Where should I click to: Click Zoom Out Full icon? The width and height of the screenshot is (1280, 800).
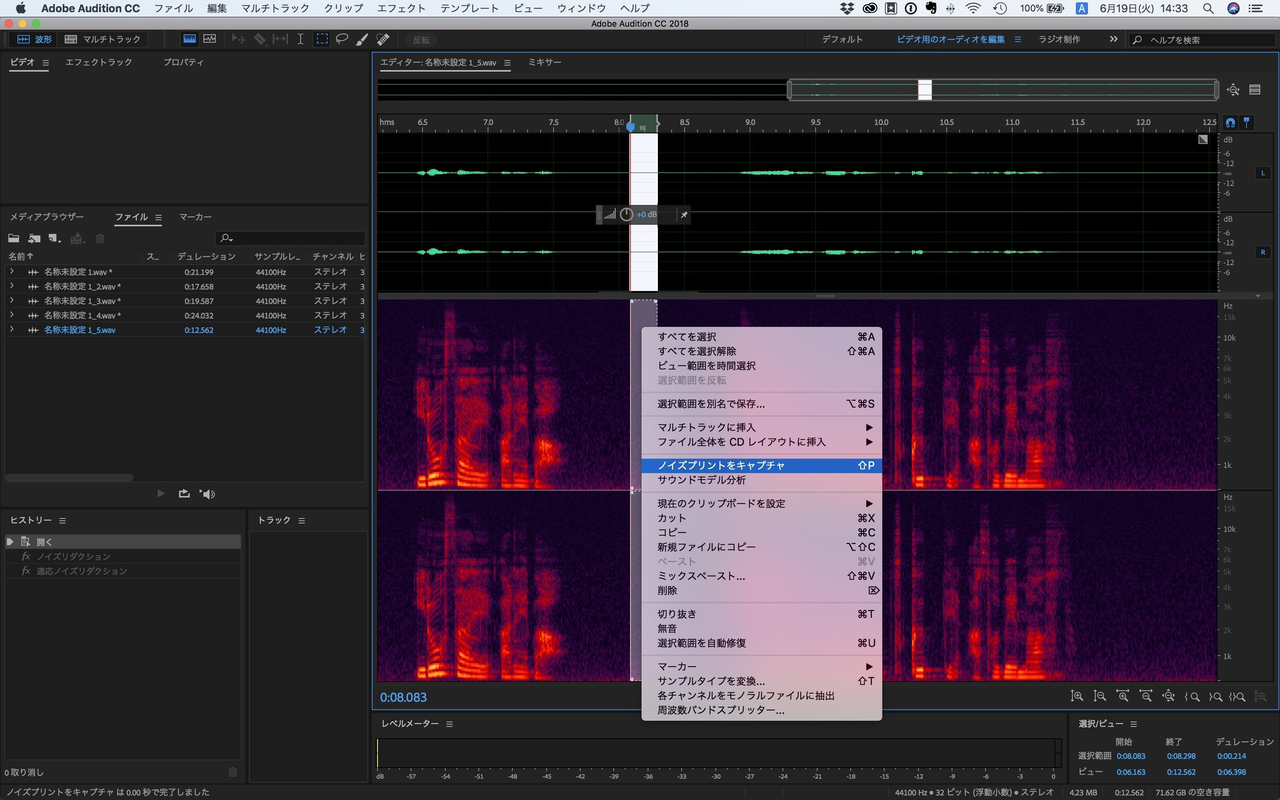[x=1169, y=695]
